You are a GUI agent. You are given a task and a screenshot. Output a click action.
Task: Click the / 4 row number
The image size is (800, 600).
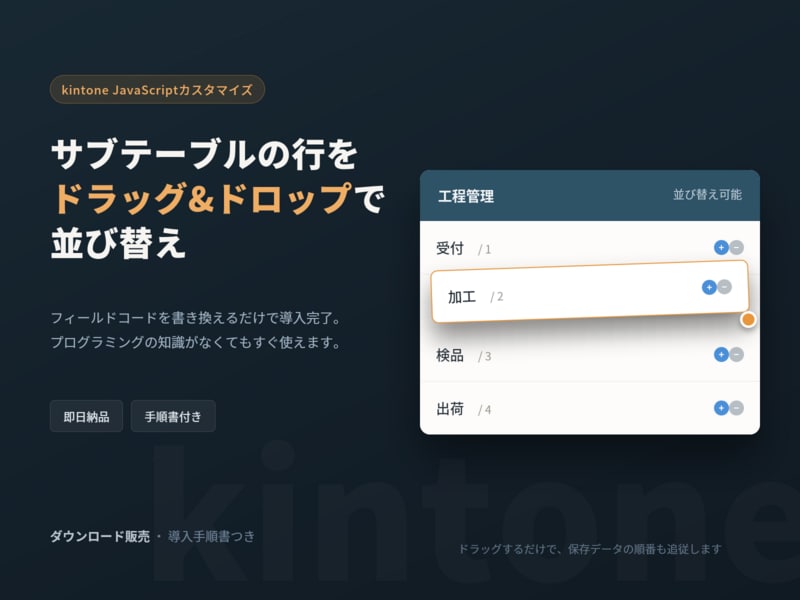484,410
